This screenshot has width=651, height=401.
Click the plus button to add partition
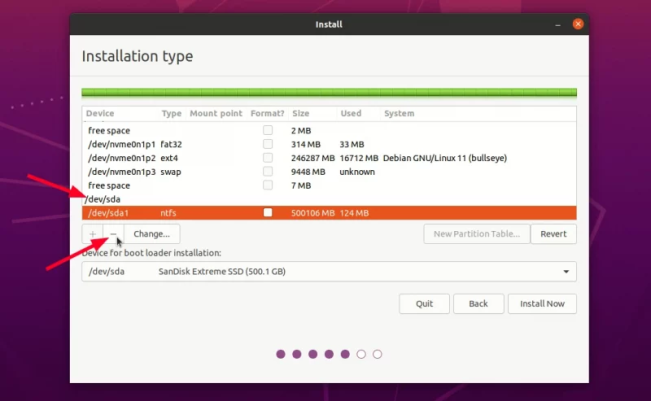tap(93, 234)
